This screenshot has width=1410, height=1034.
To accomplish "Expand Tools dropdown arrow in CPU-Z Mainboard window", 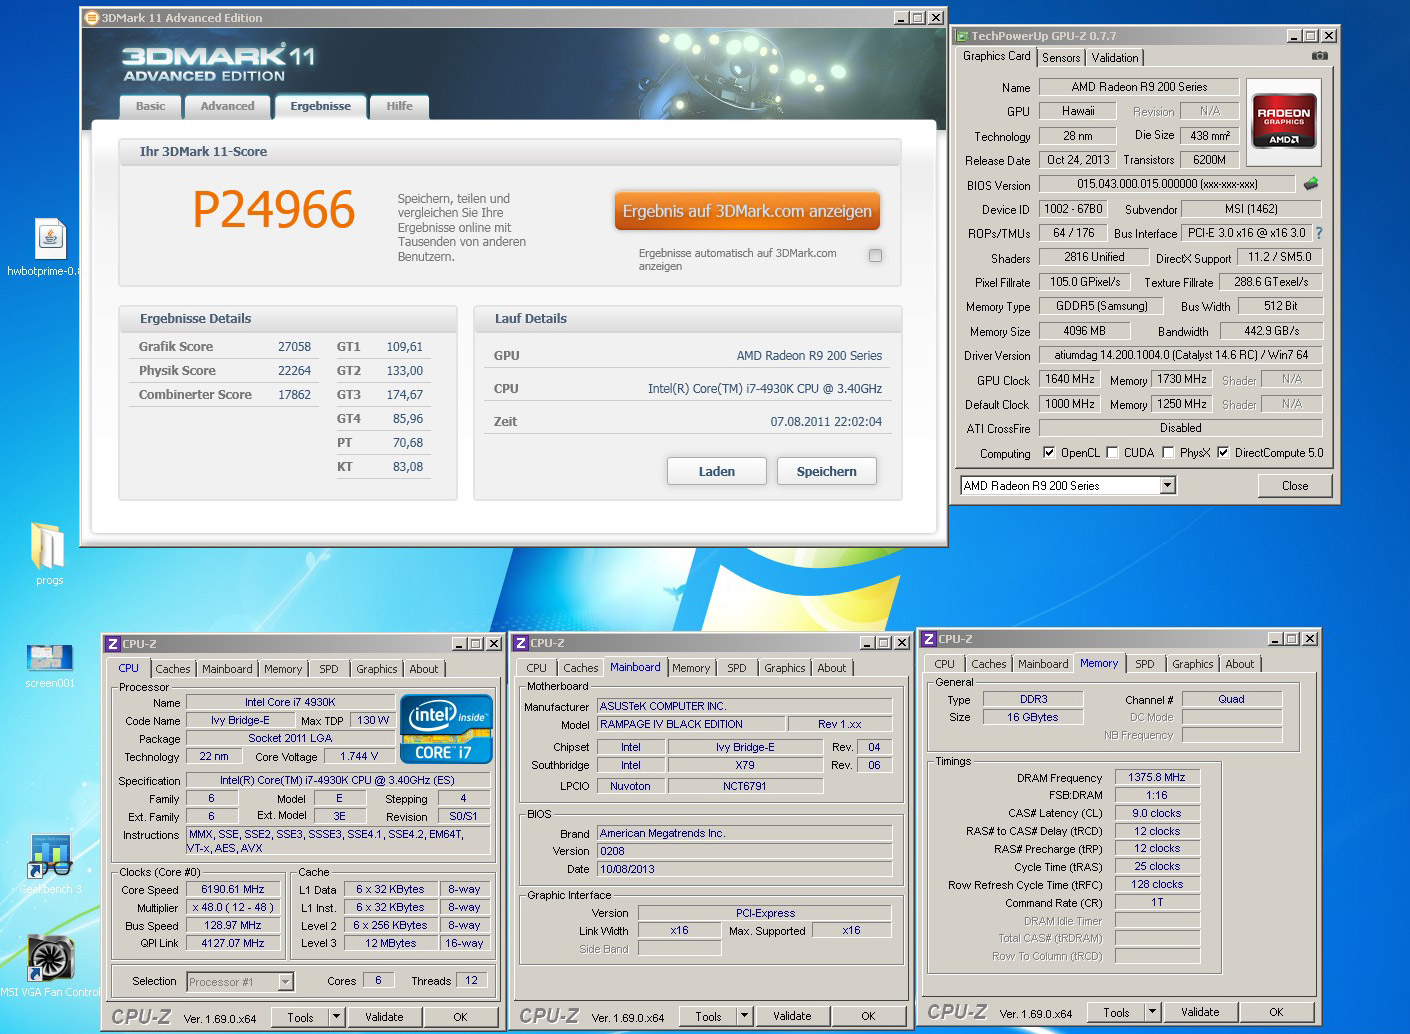I will pyautogui.click(x=744, y=1016).
